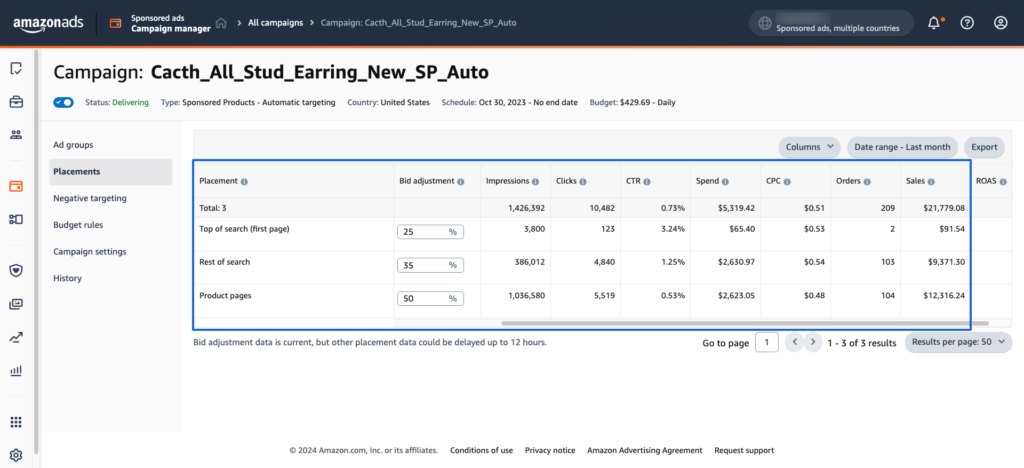The height and width of the screenshot is (468, 1024).
Task: Open the settings gear in sidebar
Action: point(16,456)
